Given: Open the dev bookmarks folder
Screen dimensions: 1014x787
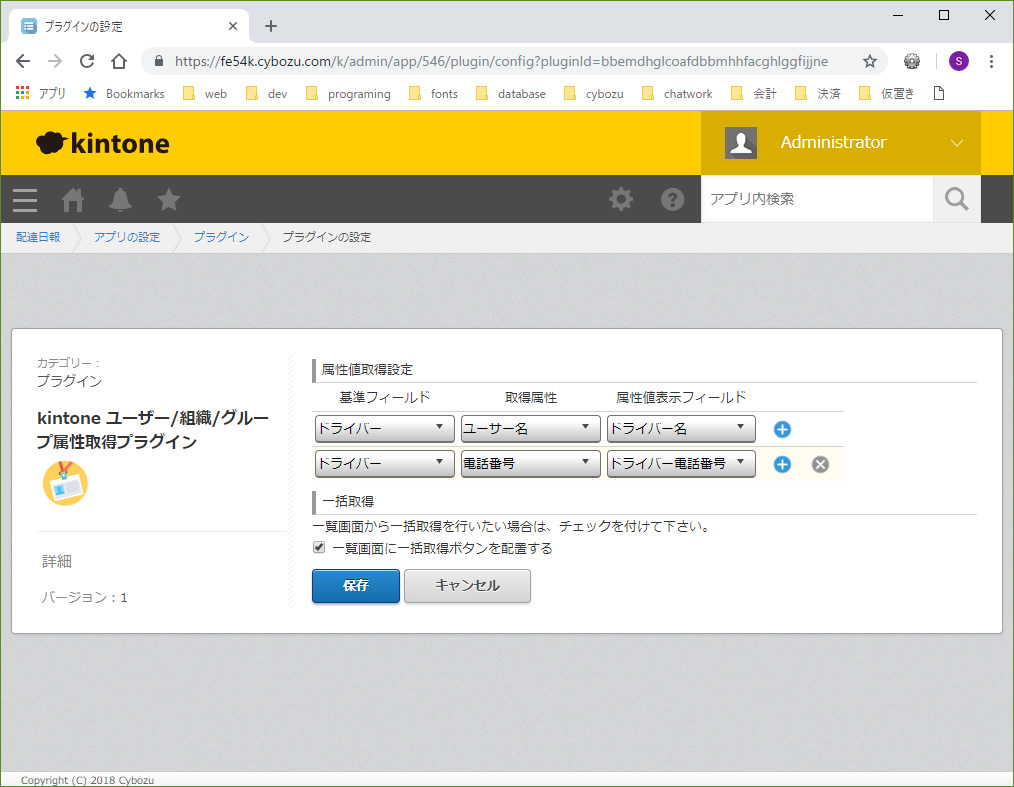Looking at the screenshot, I should 266,94.
